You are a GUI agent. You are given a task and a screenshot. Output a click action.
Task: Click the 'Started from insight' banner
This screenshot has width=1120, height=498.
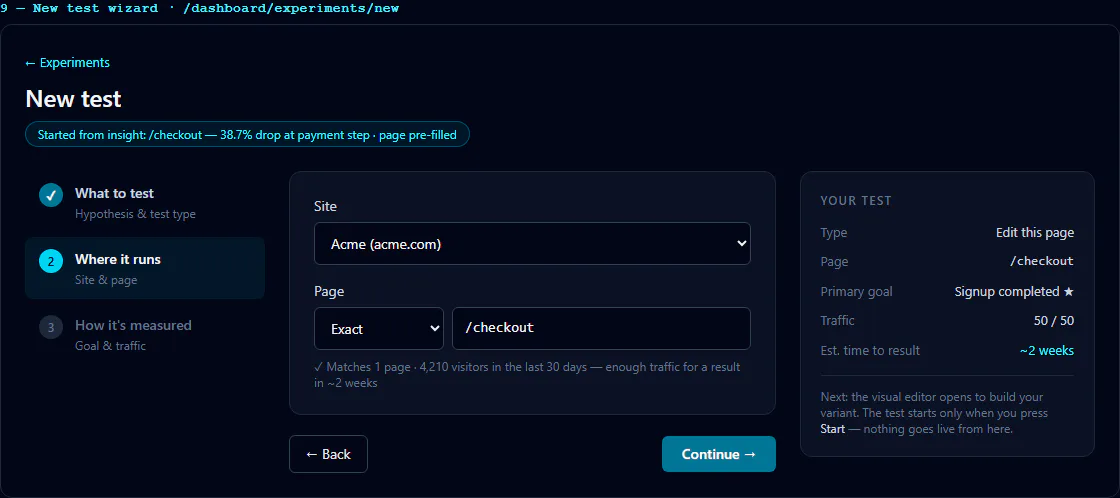tap(247, 134)
